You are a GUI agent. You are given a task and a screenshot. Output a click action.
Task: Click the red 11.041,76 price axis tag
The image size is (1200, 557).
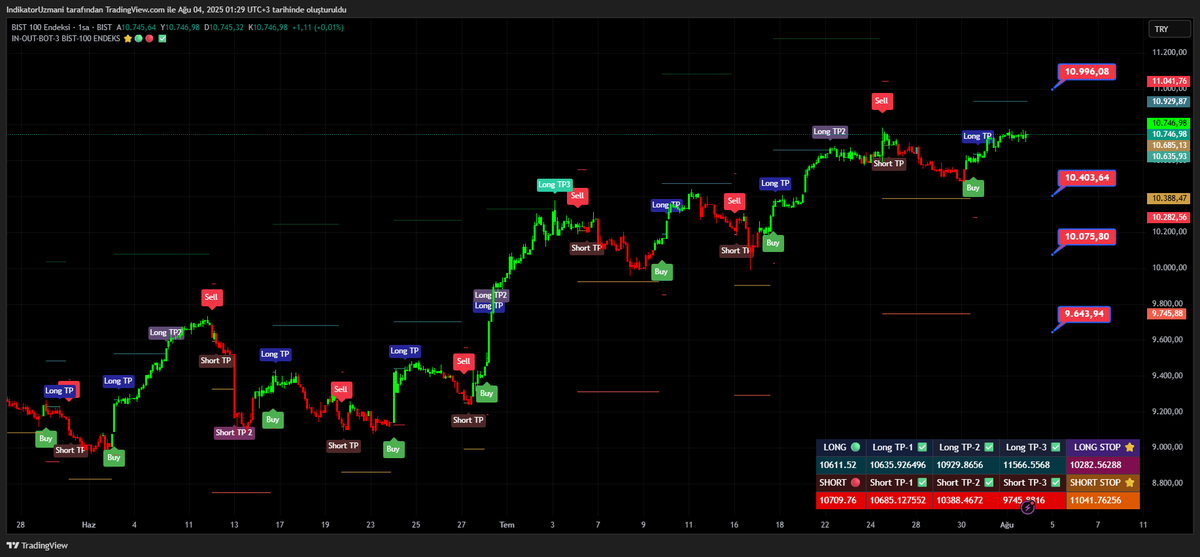click(1169, 81)
